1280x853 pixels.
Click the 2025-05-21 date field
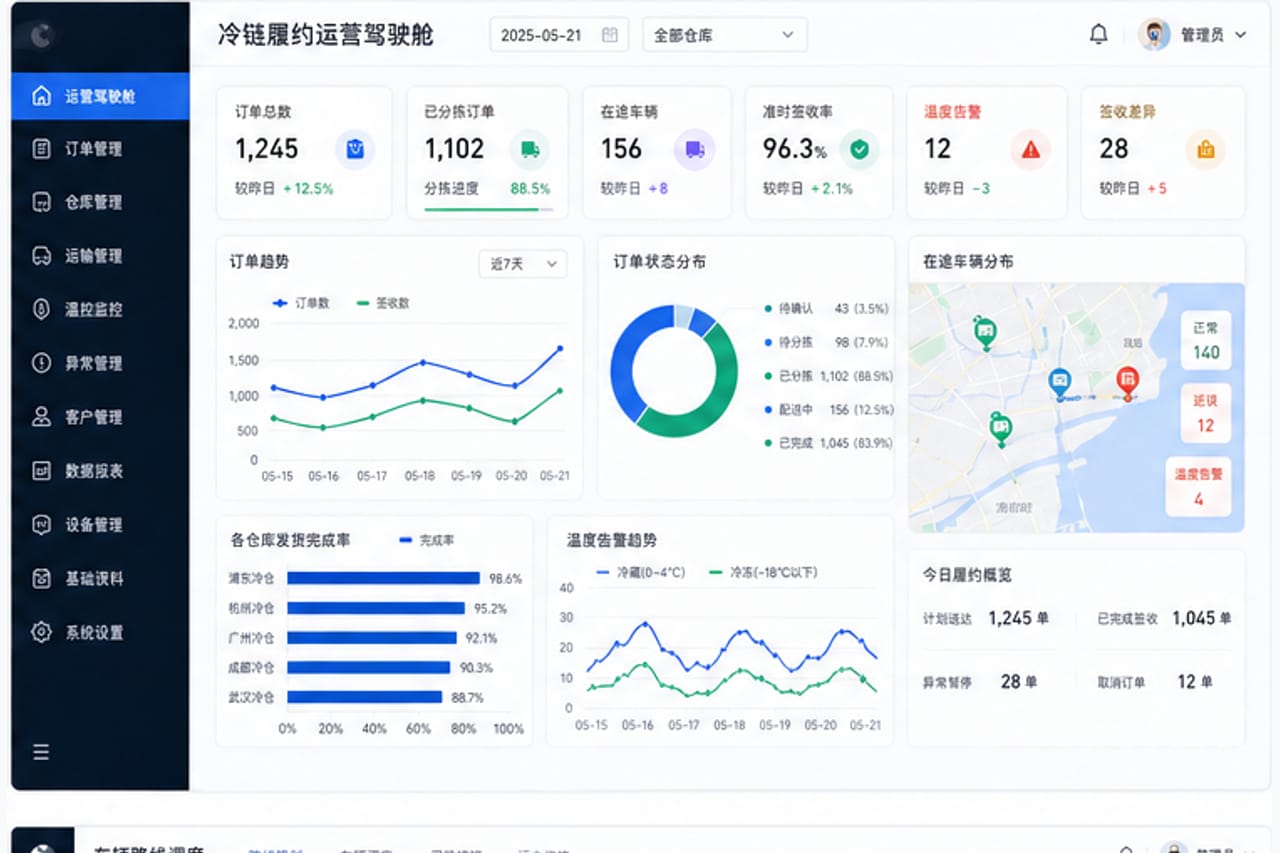click(x=559, y=35)
